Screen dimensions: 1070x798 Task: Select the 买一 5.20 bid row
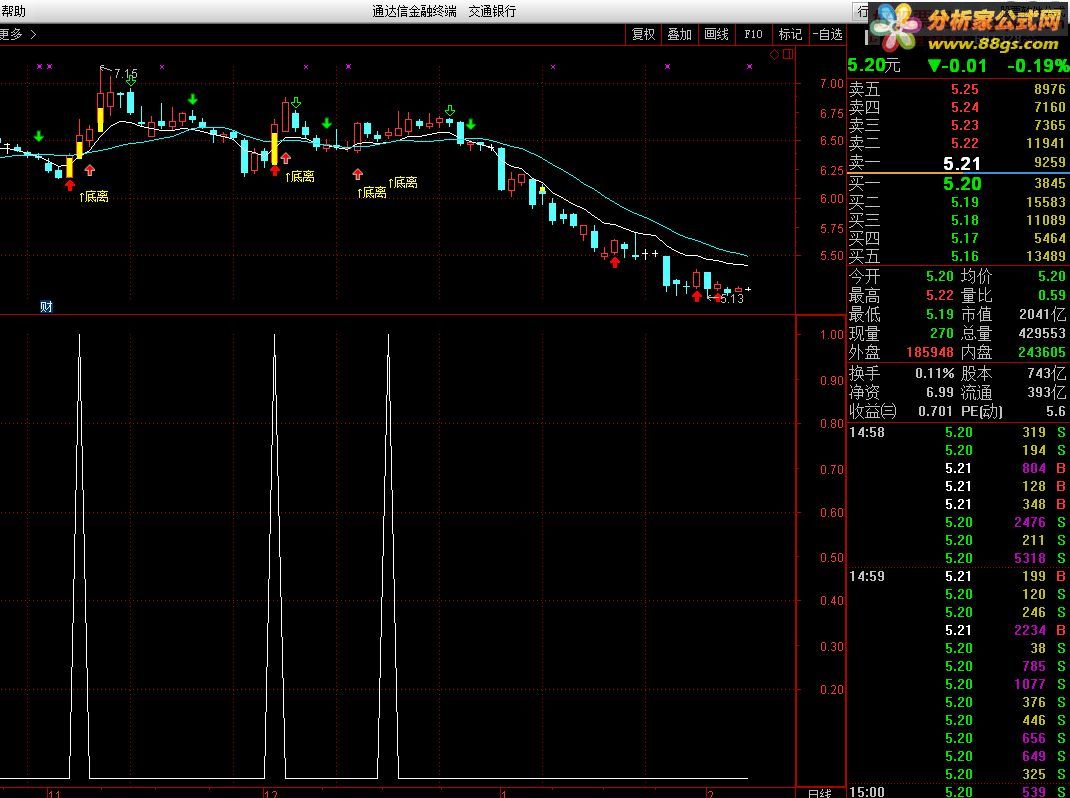(x=957, y=183)
